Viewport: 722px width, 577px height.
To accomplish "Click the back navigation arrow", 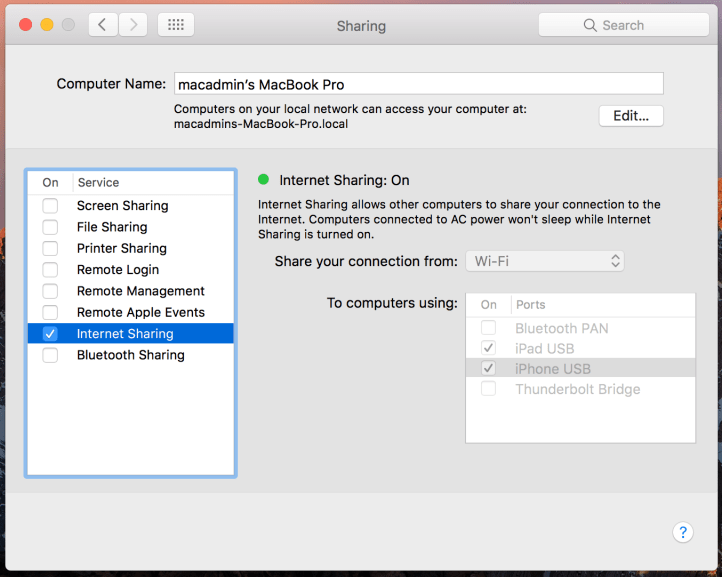I will coord(103,25).
